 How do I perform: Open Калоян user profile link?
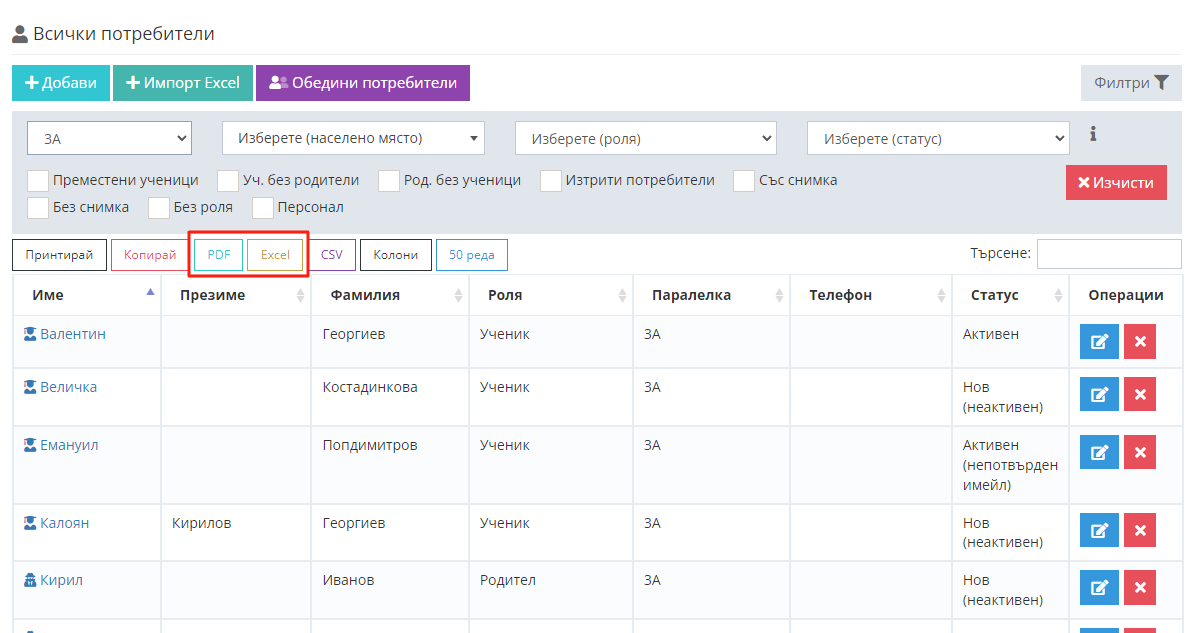tap(65, 523)
